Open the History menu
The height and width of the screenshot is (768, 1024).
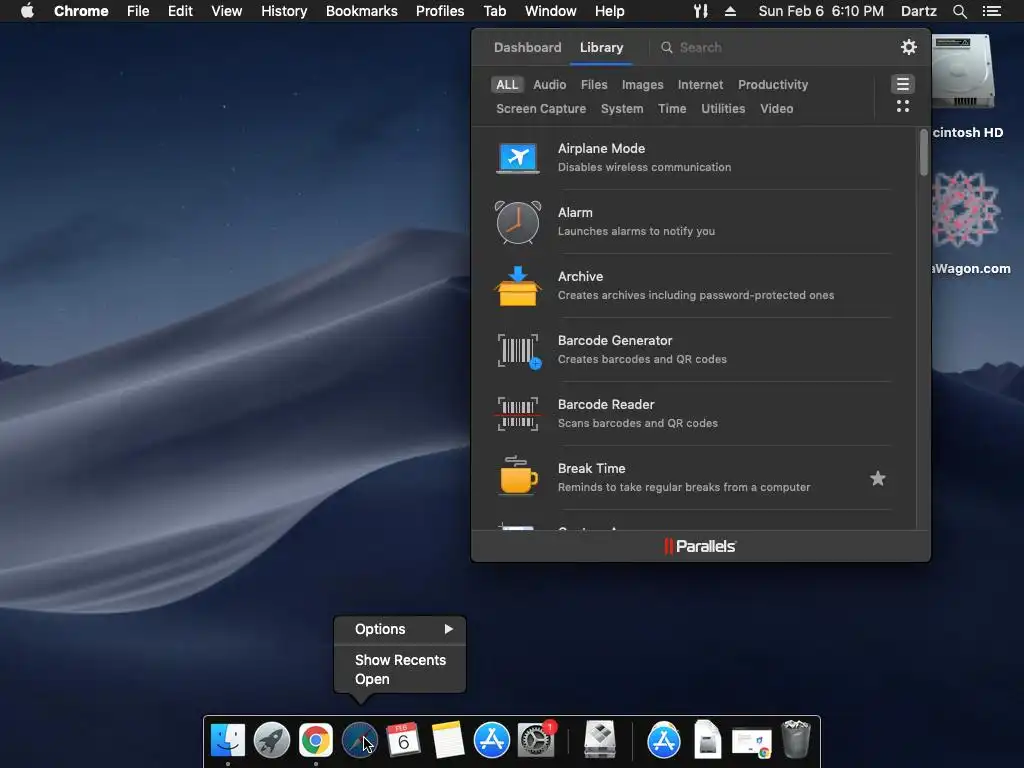point(284,11)
